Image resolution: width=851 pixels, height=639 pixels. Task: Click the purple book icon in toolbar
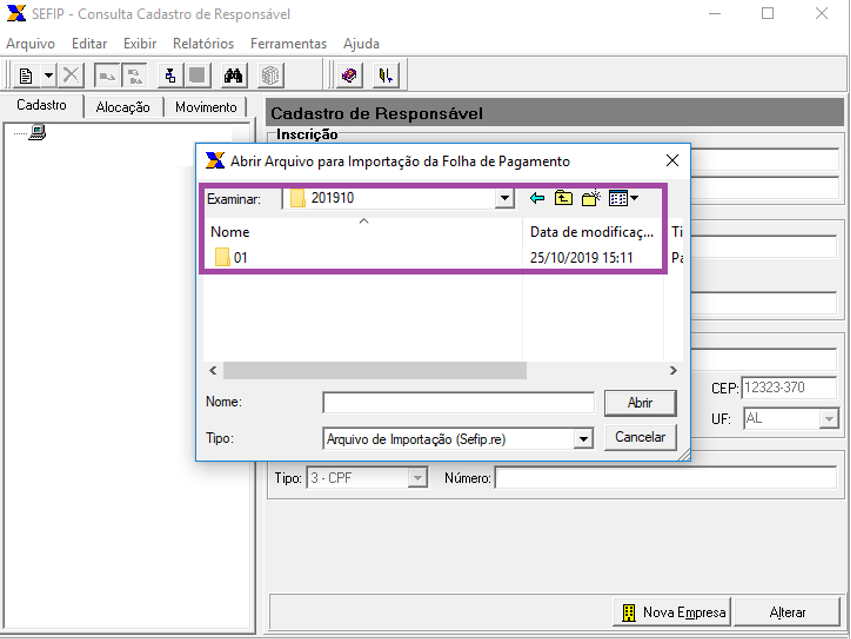tap(349, 75)
